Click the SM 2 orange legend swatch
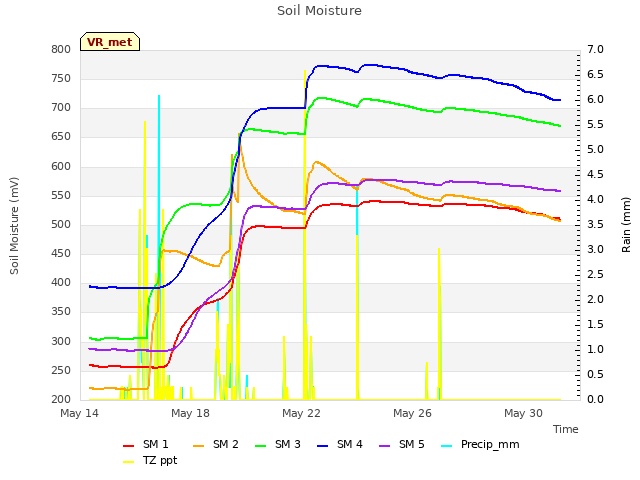Screen dimensions: 640x480 [x=198, y=445]
